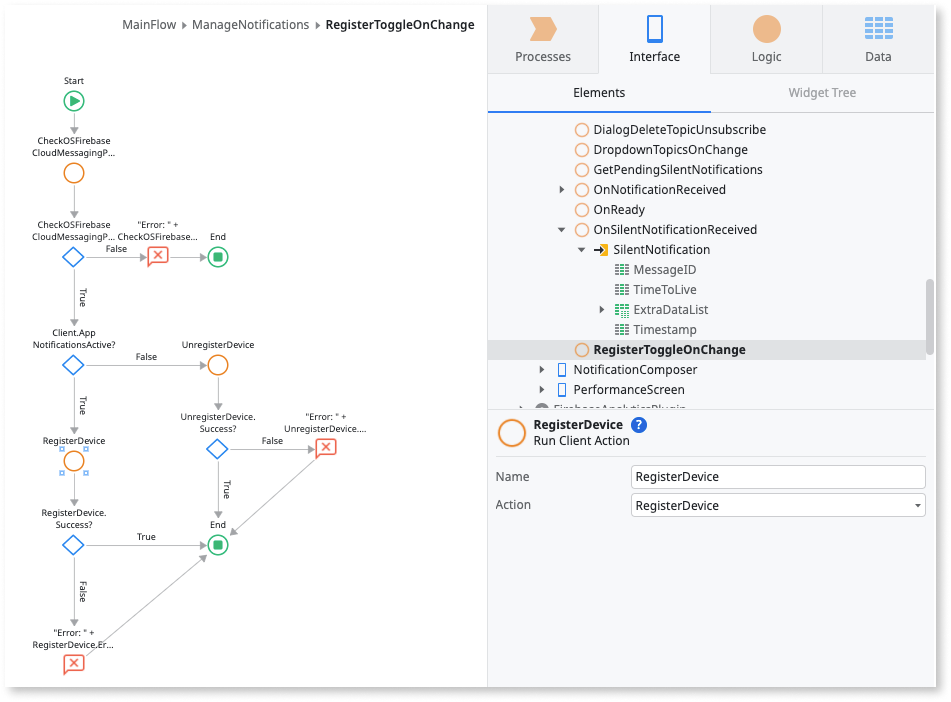Open ManageNotifications from the breadcrumb

(250, 25)
